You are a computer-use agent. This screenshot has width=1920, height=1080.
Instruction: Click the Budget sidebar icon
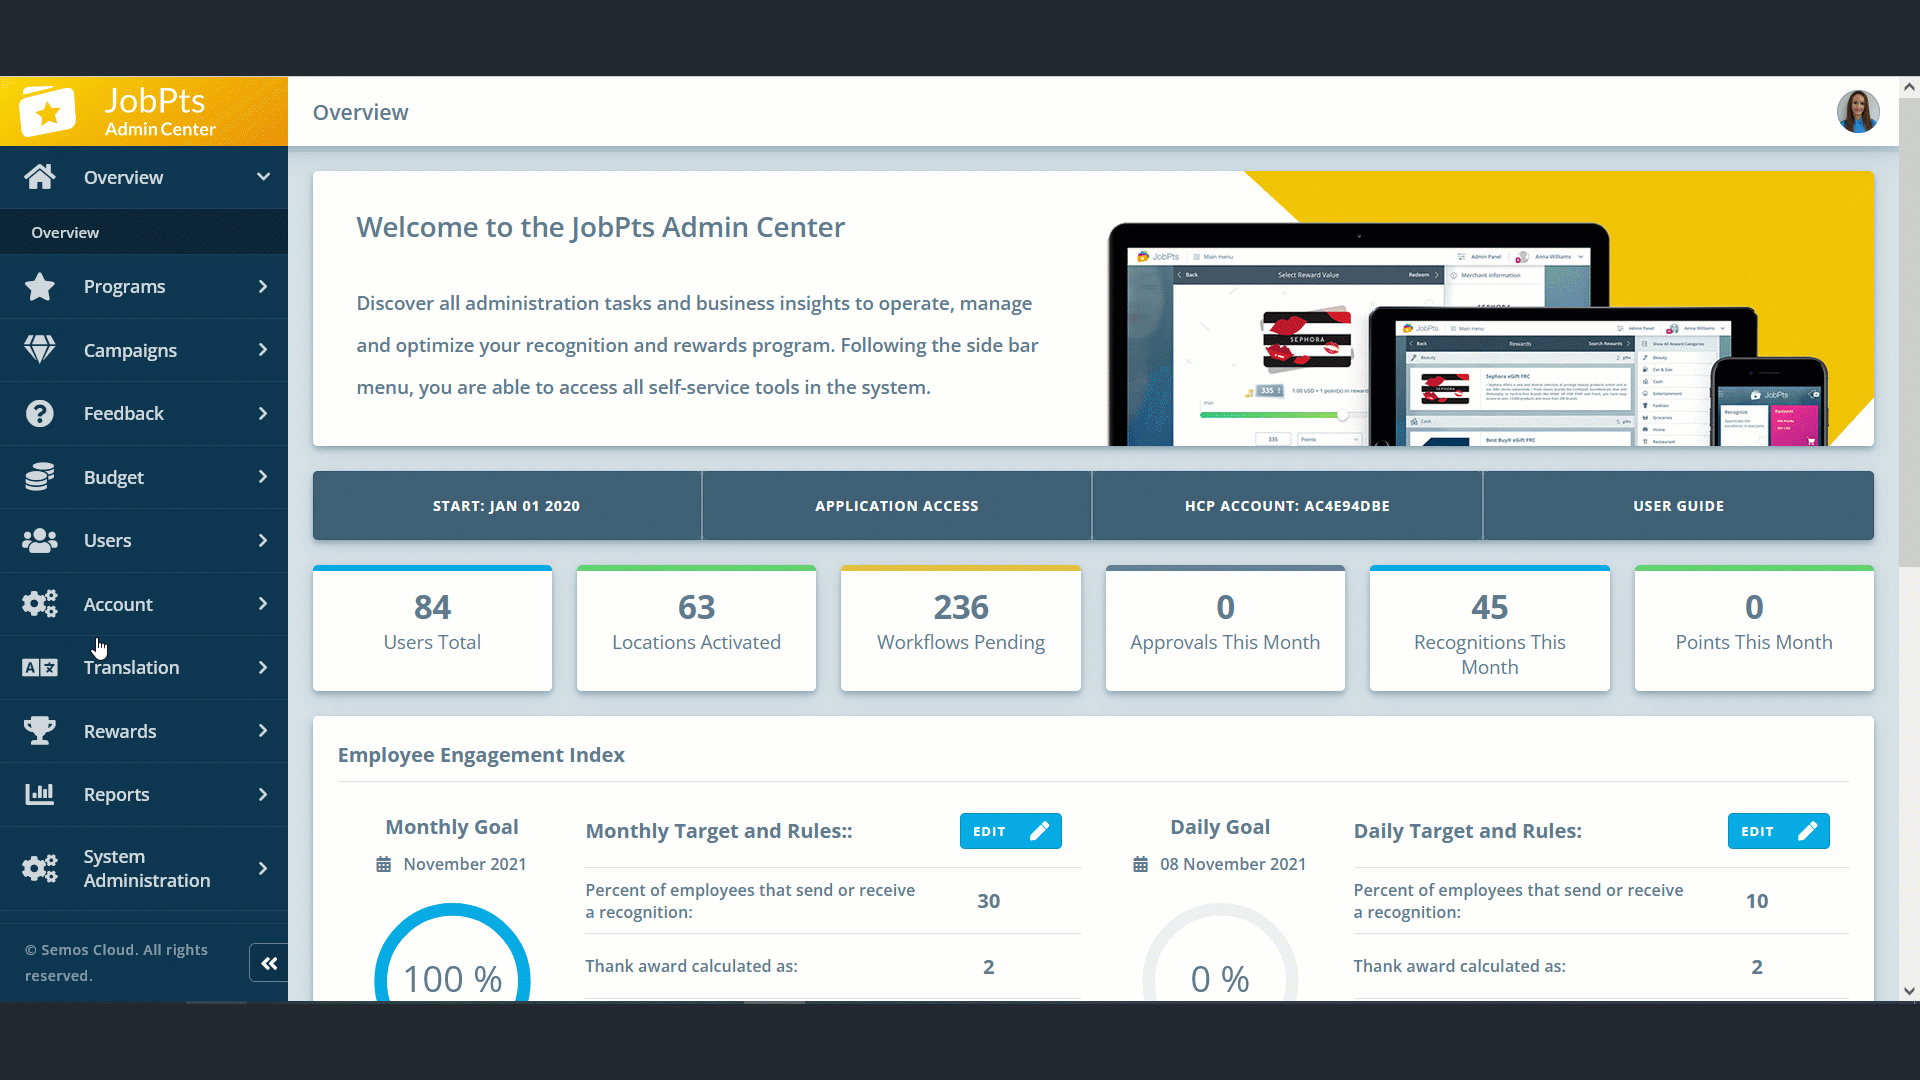(38, 477)
